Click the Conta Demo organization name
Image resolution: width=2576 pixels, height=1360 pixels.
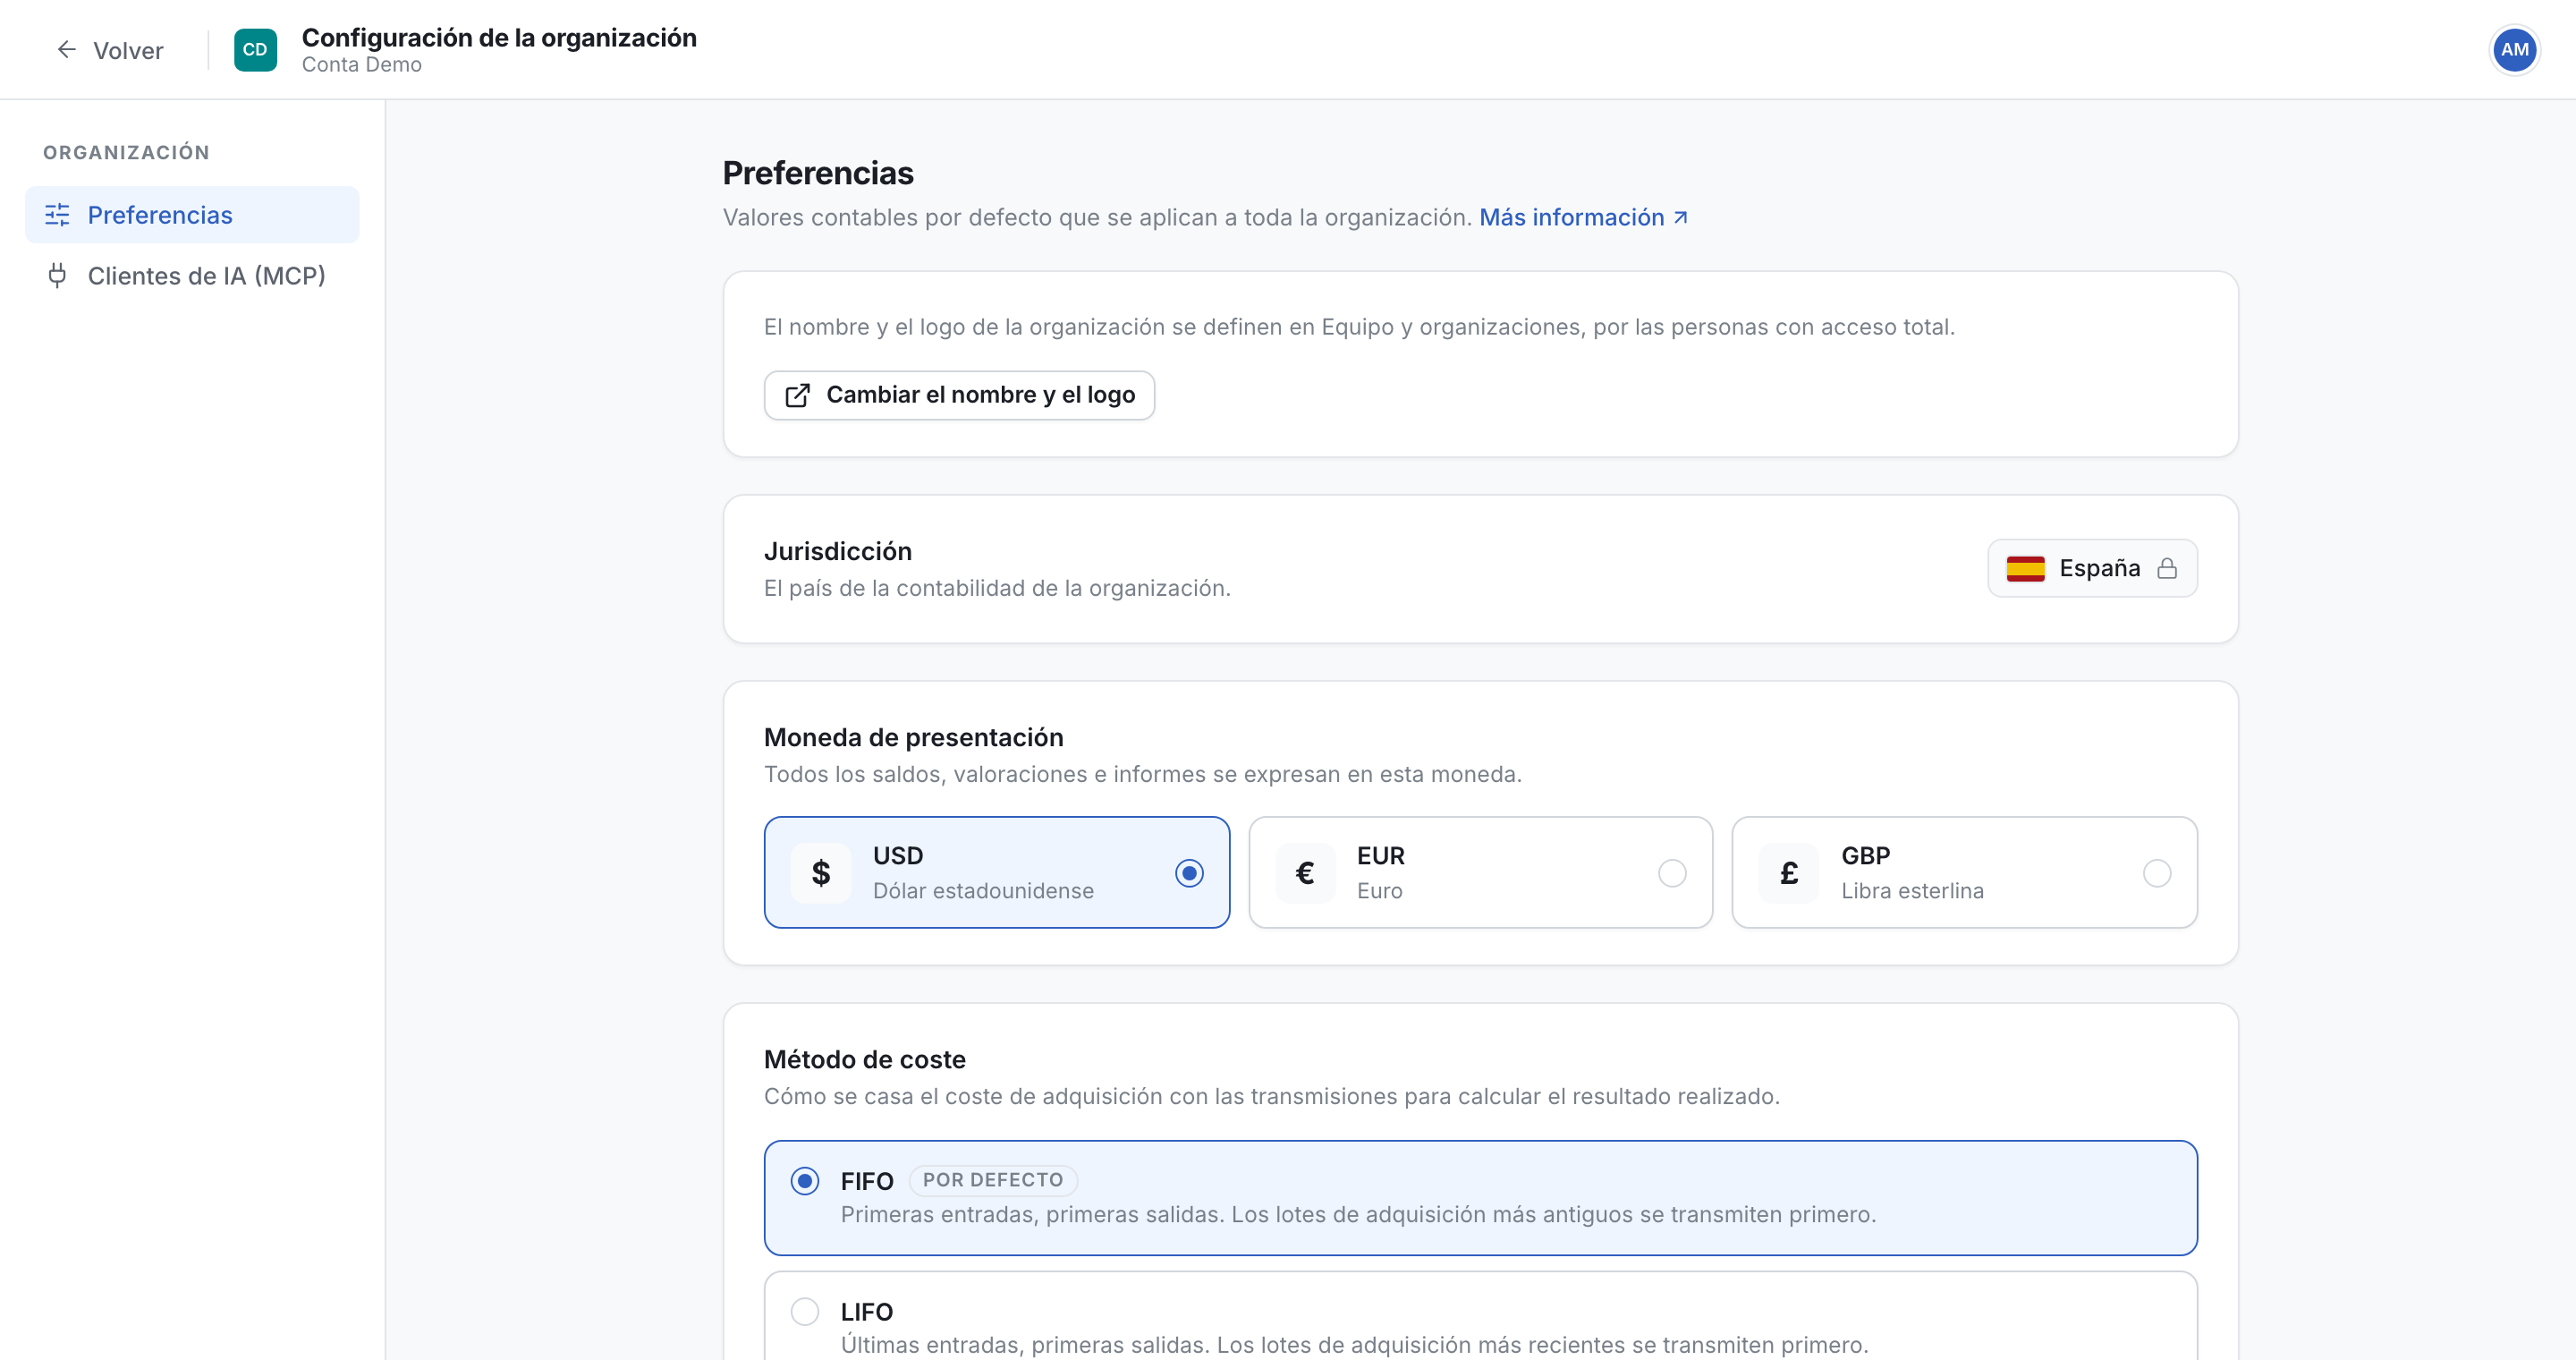click(x=362, y=65)
